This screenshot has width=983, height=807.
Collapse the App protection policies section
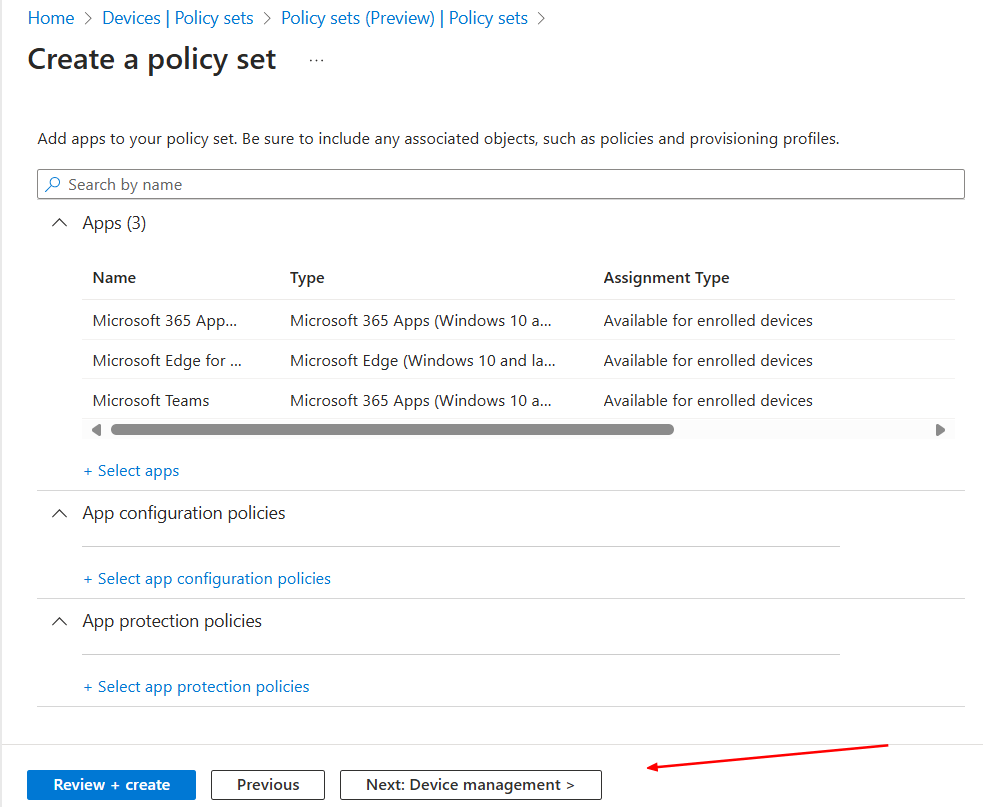[x=59, y=621]
